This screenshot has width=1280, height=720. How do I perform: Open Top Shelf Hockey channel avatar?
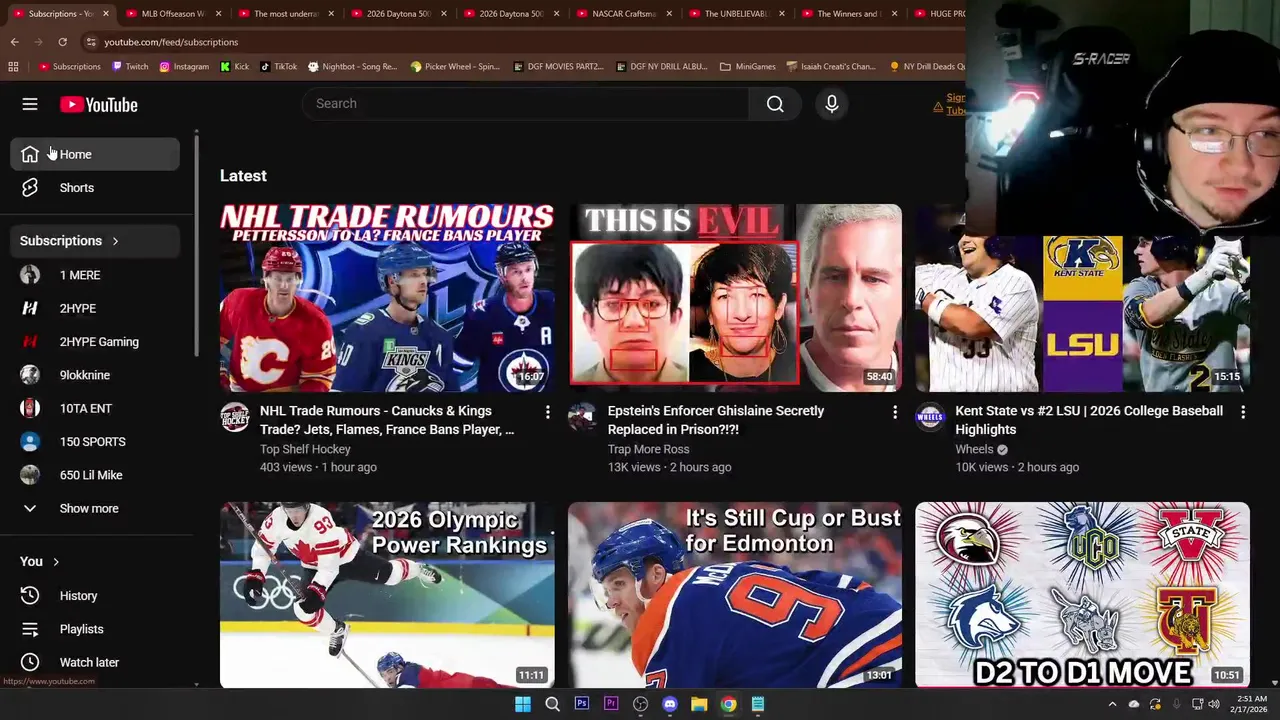point(235,417)
